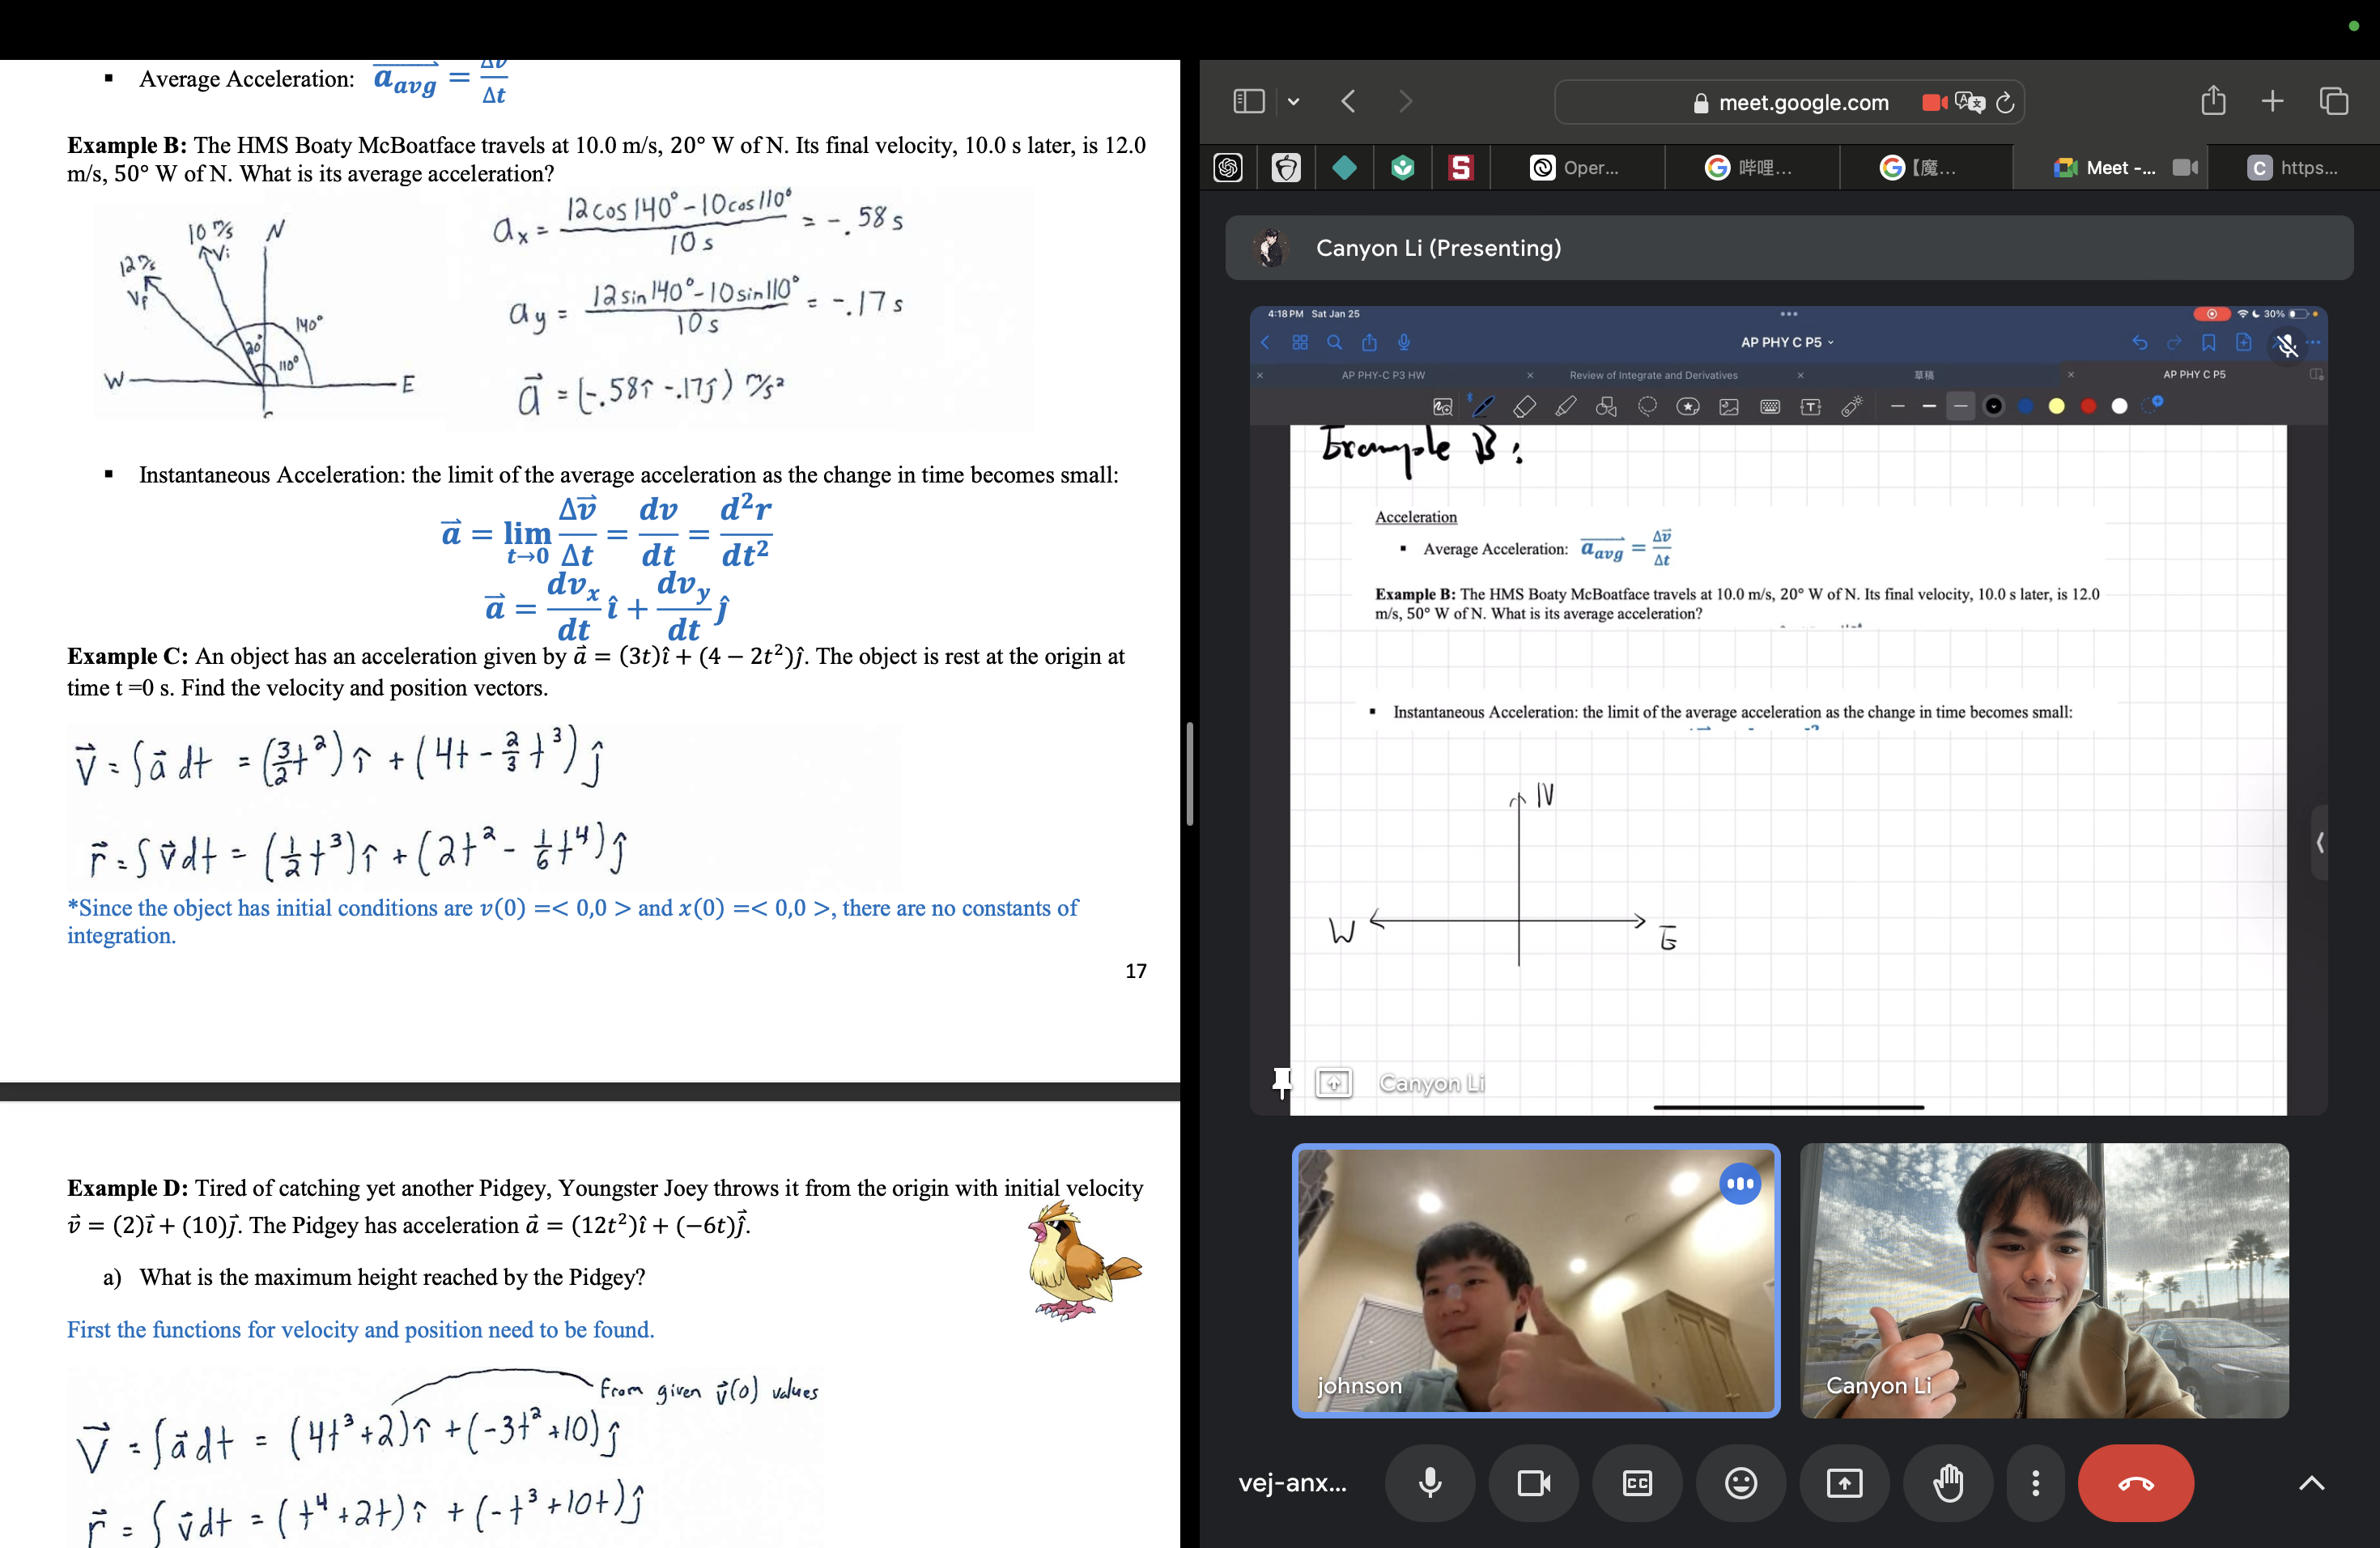Pick the blue pen color
This screenshot has height=1548, width=2380.
coord(2025,406)
